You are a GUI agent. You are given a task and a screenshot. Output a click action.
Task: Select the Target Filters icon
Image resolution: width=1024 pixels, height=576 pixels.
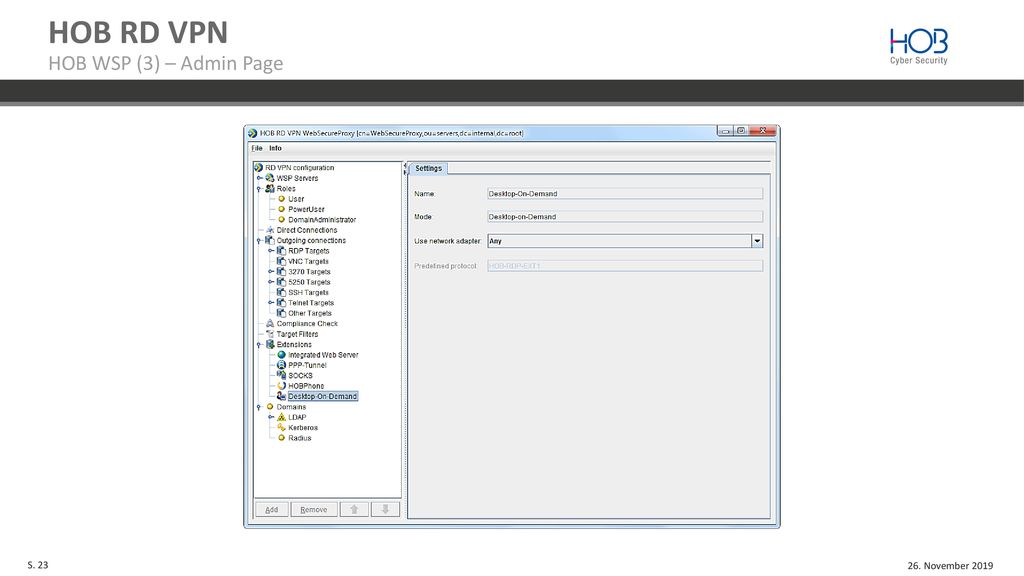(270, 334)
